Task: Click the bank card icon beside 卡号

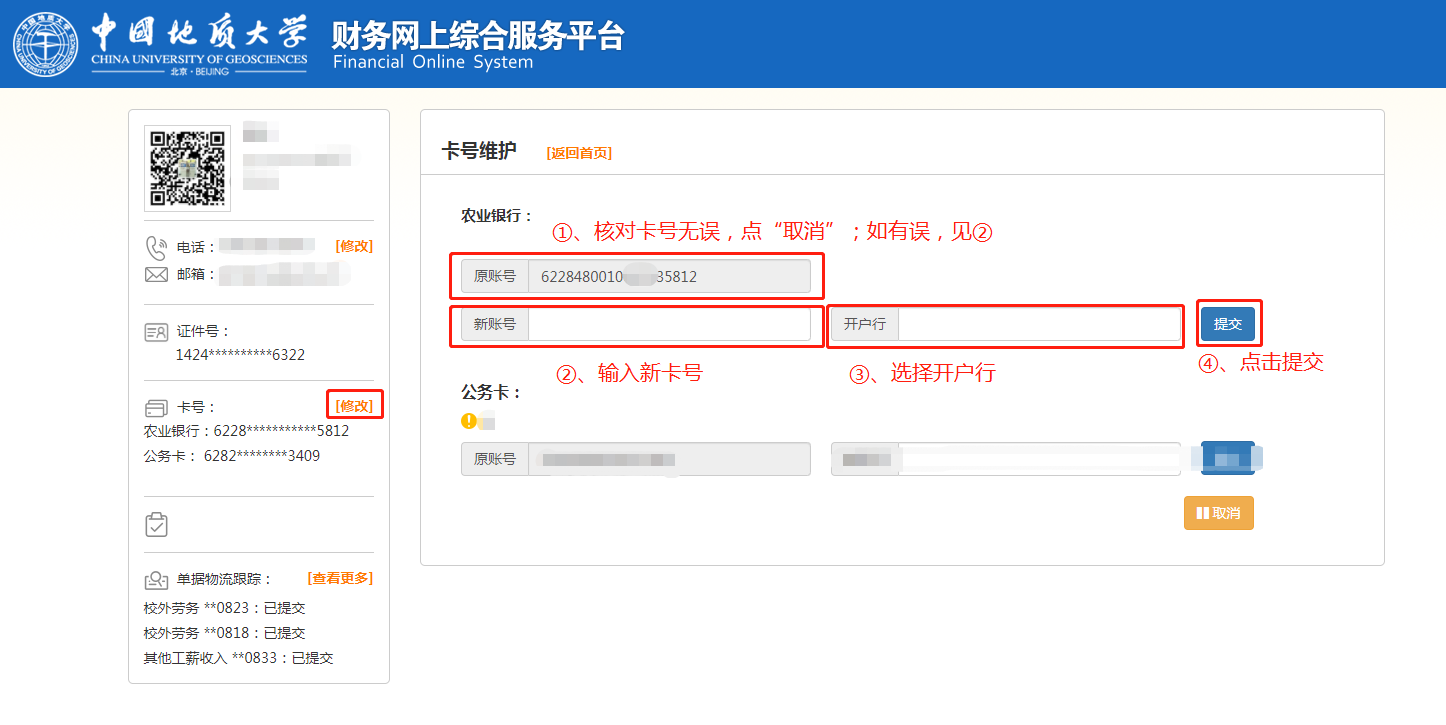Action: click(x=156, y=408)
